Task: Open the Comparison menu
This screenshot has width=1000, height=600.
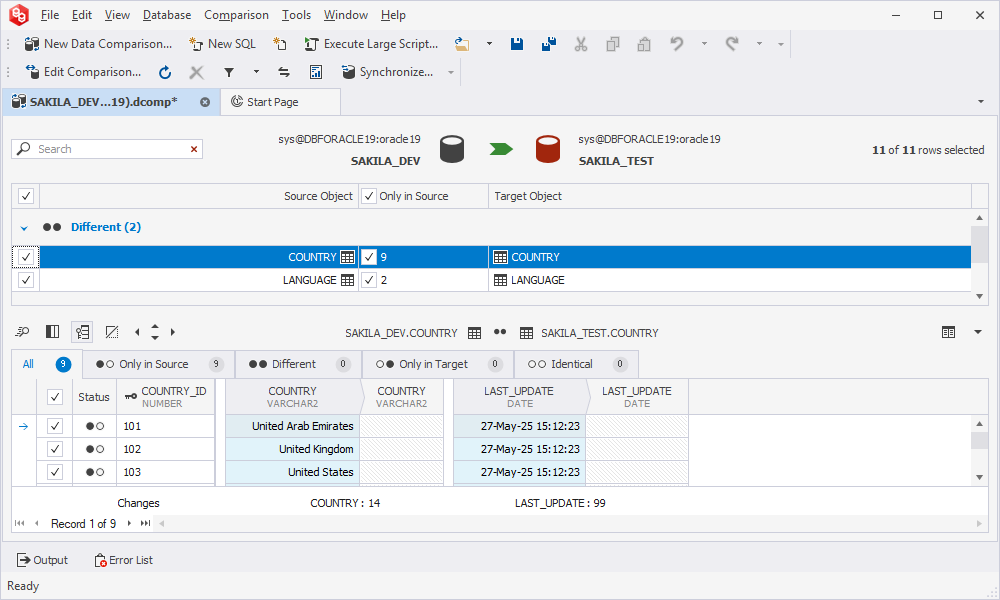Action: coord(236,15)
